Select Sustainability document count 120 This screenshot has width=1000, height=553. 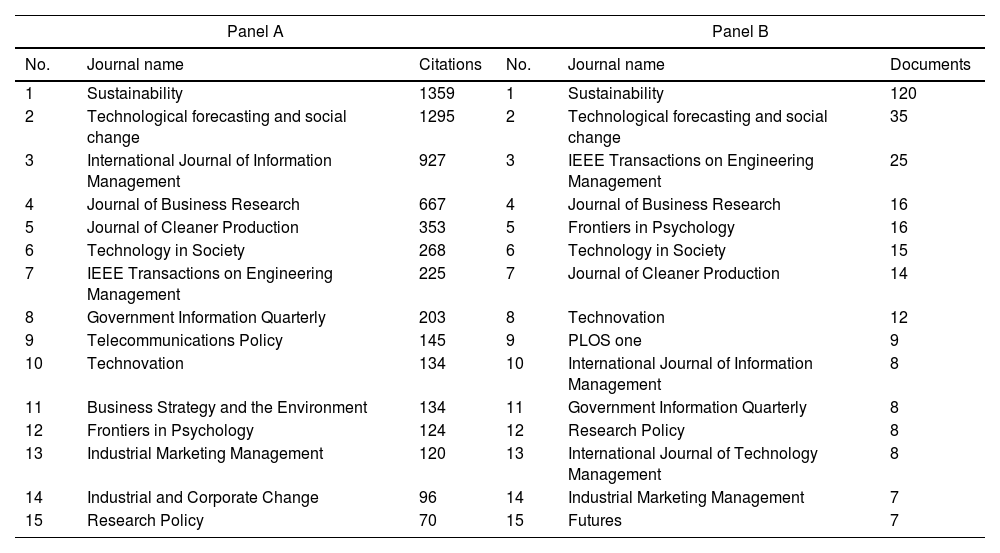coord(903,94)
